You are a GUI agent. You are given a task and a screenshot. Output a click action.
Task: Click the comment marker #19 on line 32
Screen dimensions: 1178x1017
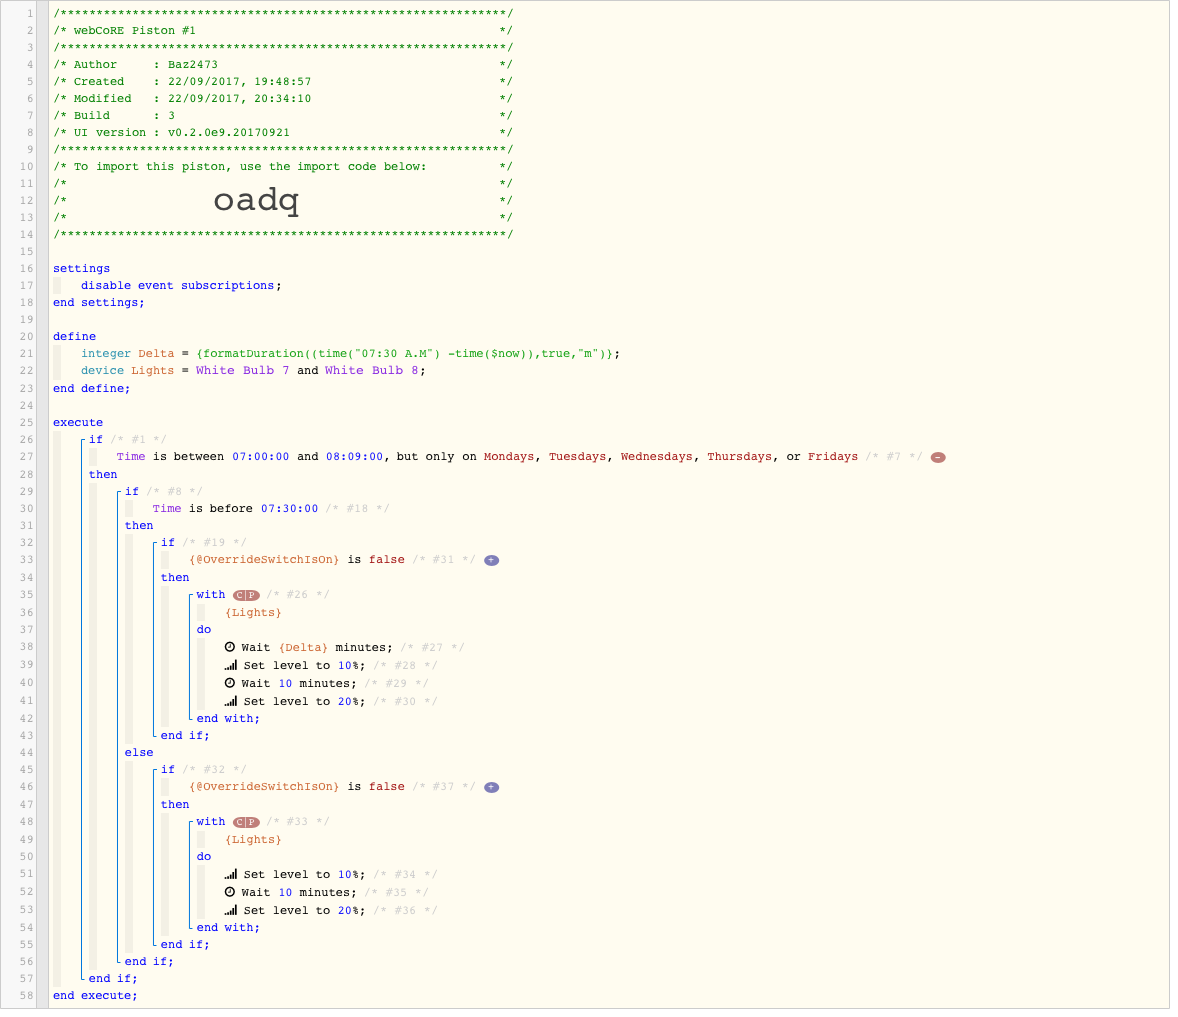214,542
